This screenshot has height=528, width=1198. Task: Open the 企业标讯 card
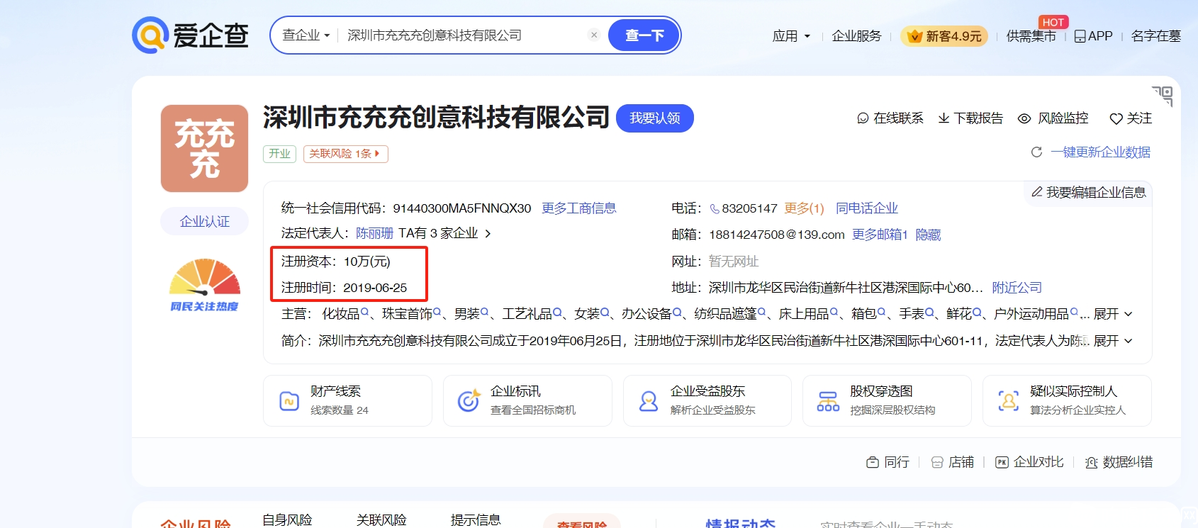[x=527, y=400]
